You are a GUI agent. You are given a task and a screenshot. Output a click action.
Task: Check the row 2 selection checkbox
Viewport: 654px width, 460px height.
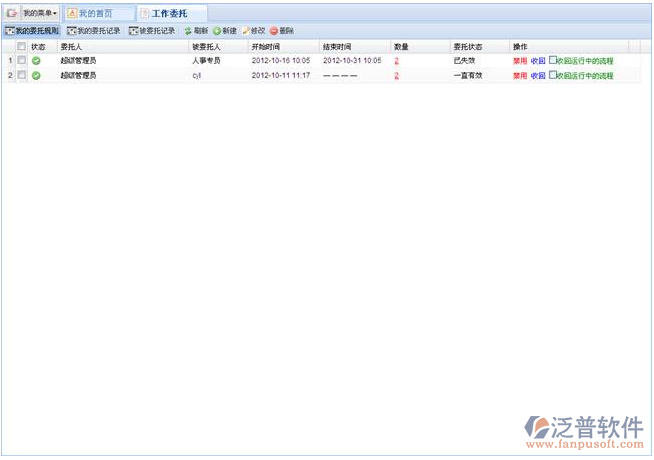coord(22,75)
